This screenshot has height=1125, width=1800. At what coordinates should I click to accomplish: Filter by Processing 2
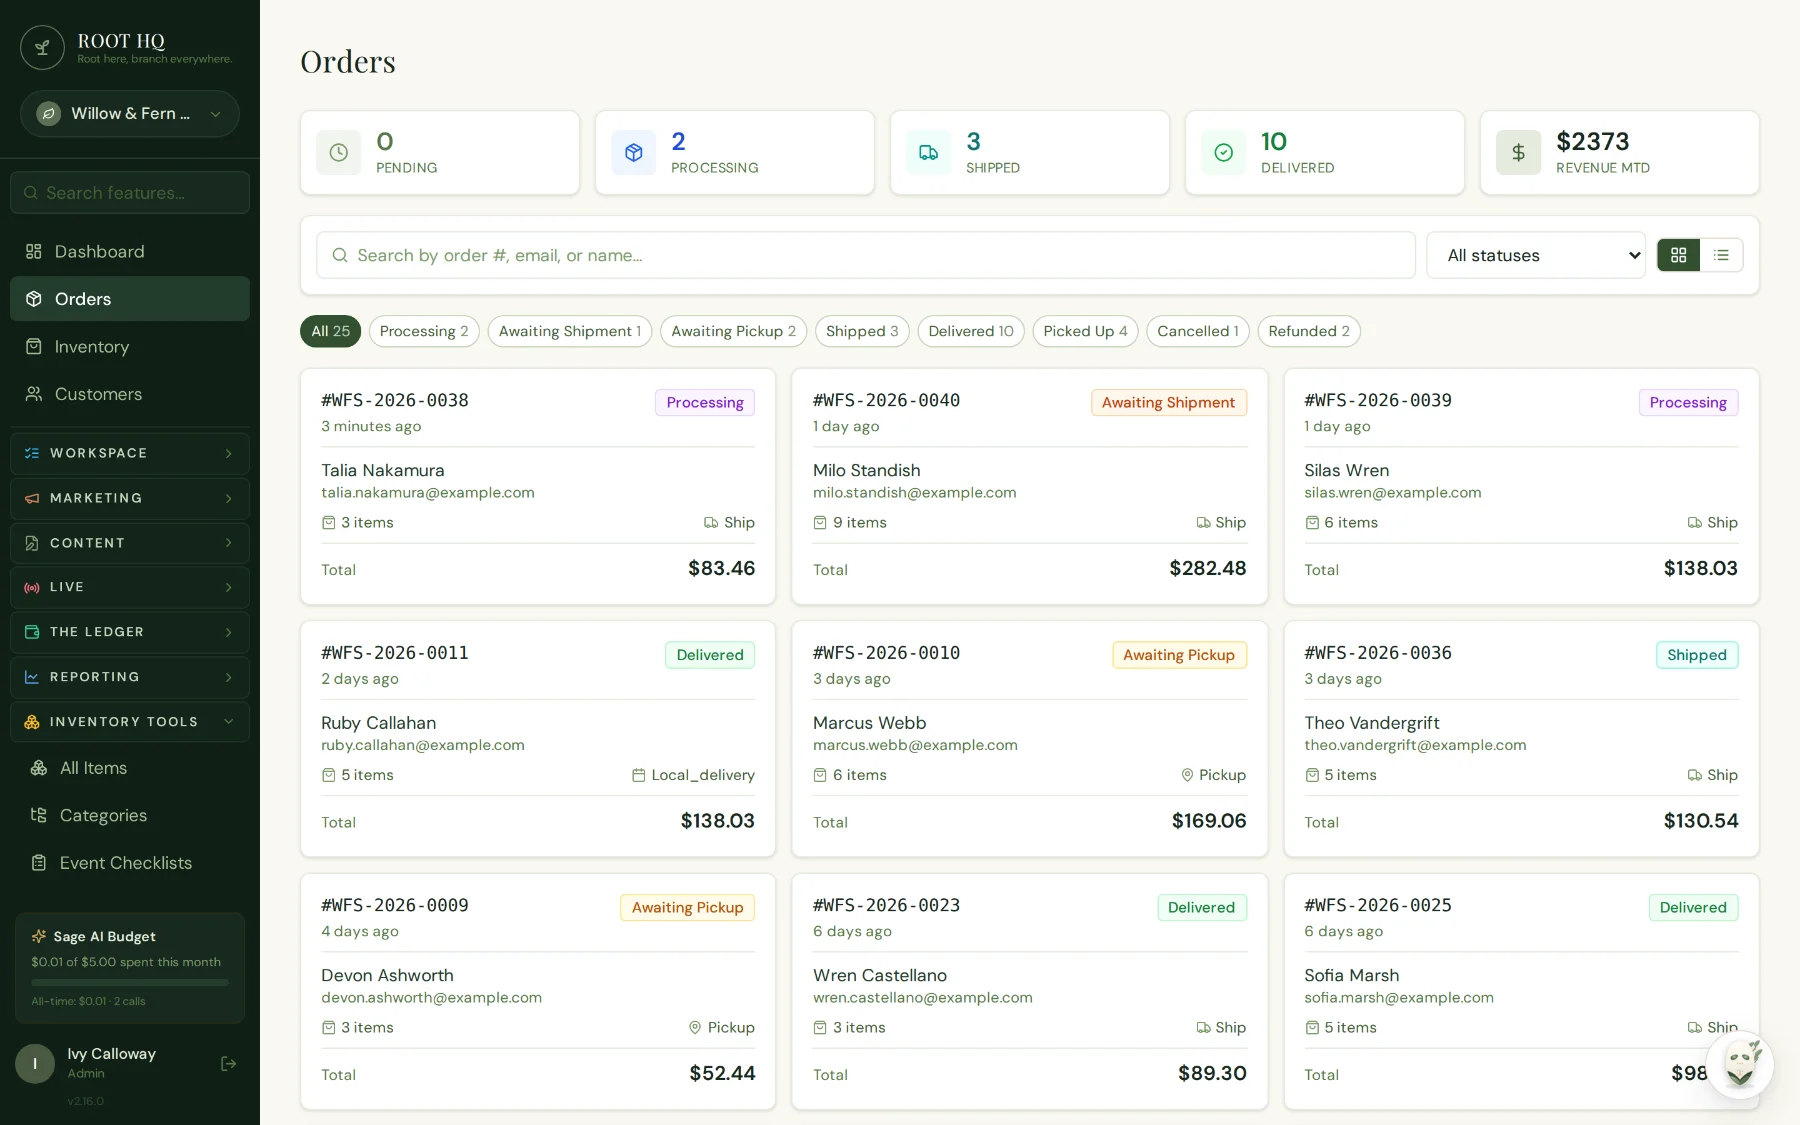(424, 332)
